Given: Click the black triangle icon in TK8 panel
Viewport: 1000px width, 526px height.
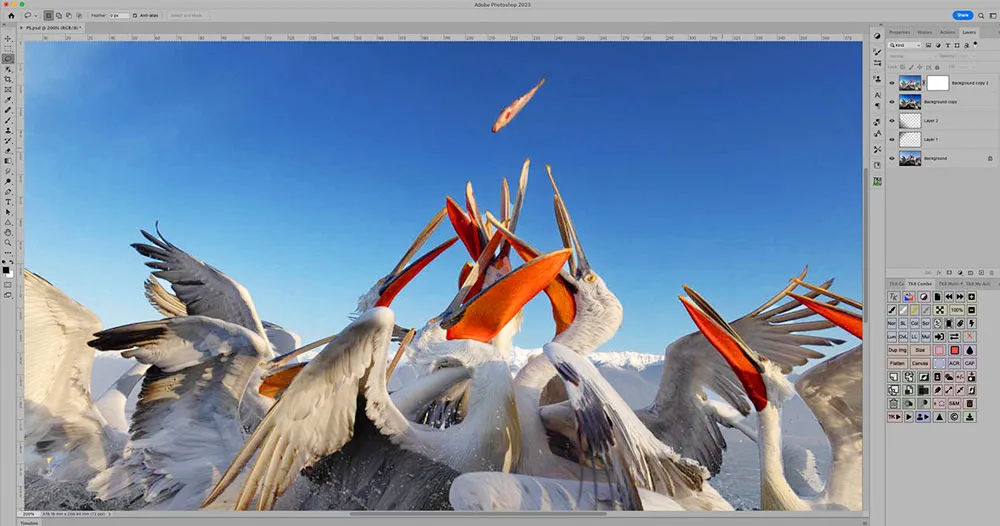Looking at the screenshot, I should coord(939,417).
